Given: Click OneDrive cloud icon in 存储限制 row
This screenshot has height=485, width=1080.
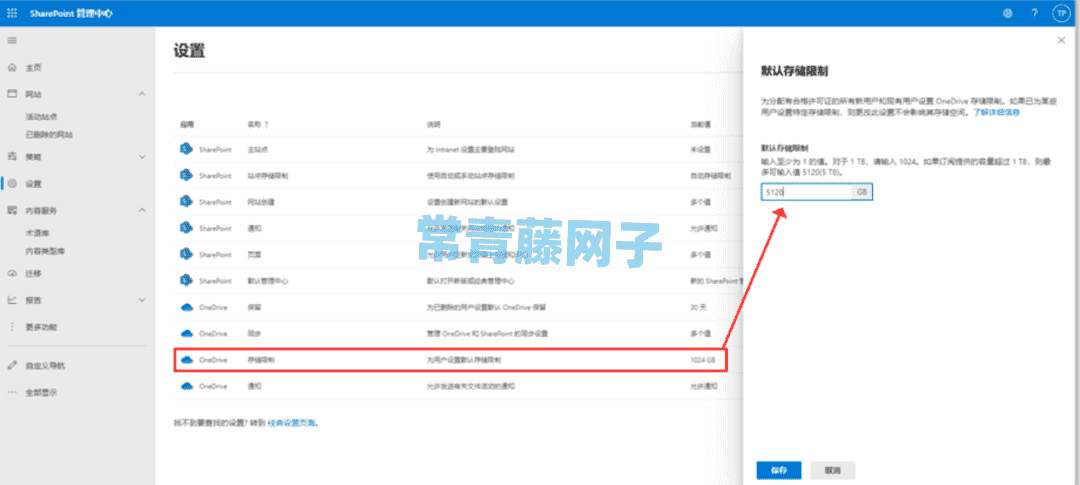Looking at the screenshot, I should 185,360.
